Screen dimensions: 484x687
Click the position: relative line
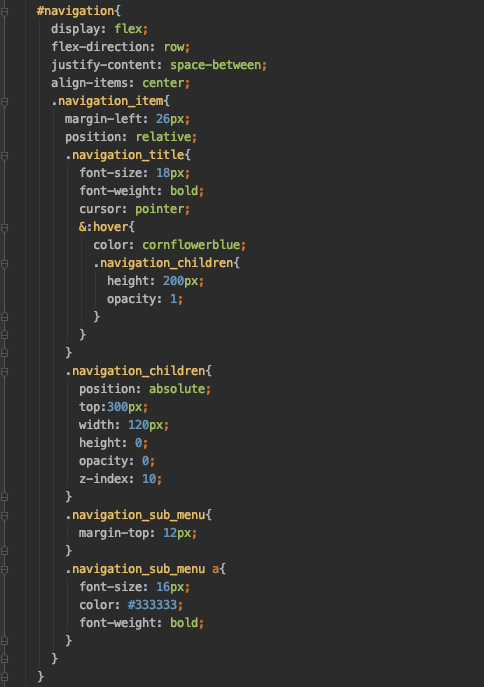tap(131, 137)
